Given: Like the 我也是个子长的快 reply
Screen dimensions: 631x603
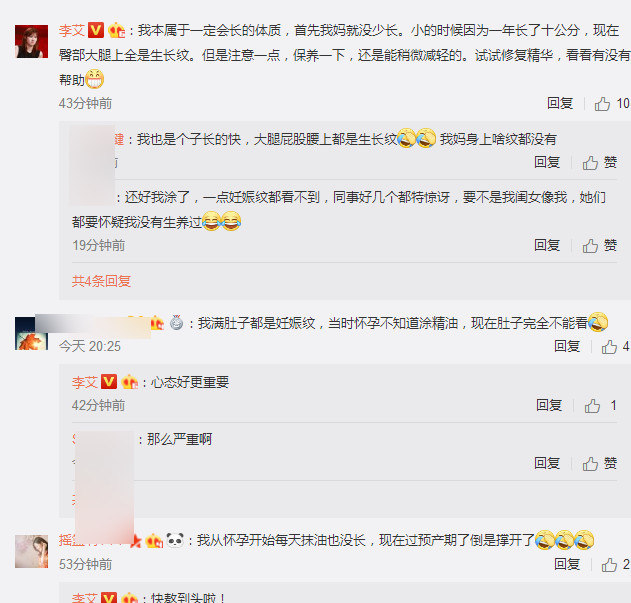Looking at the screenshot, I should click(600, 163).
